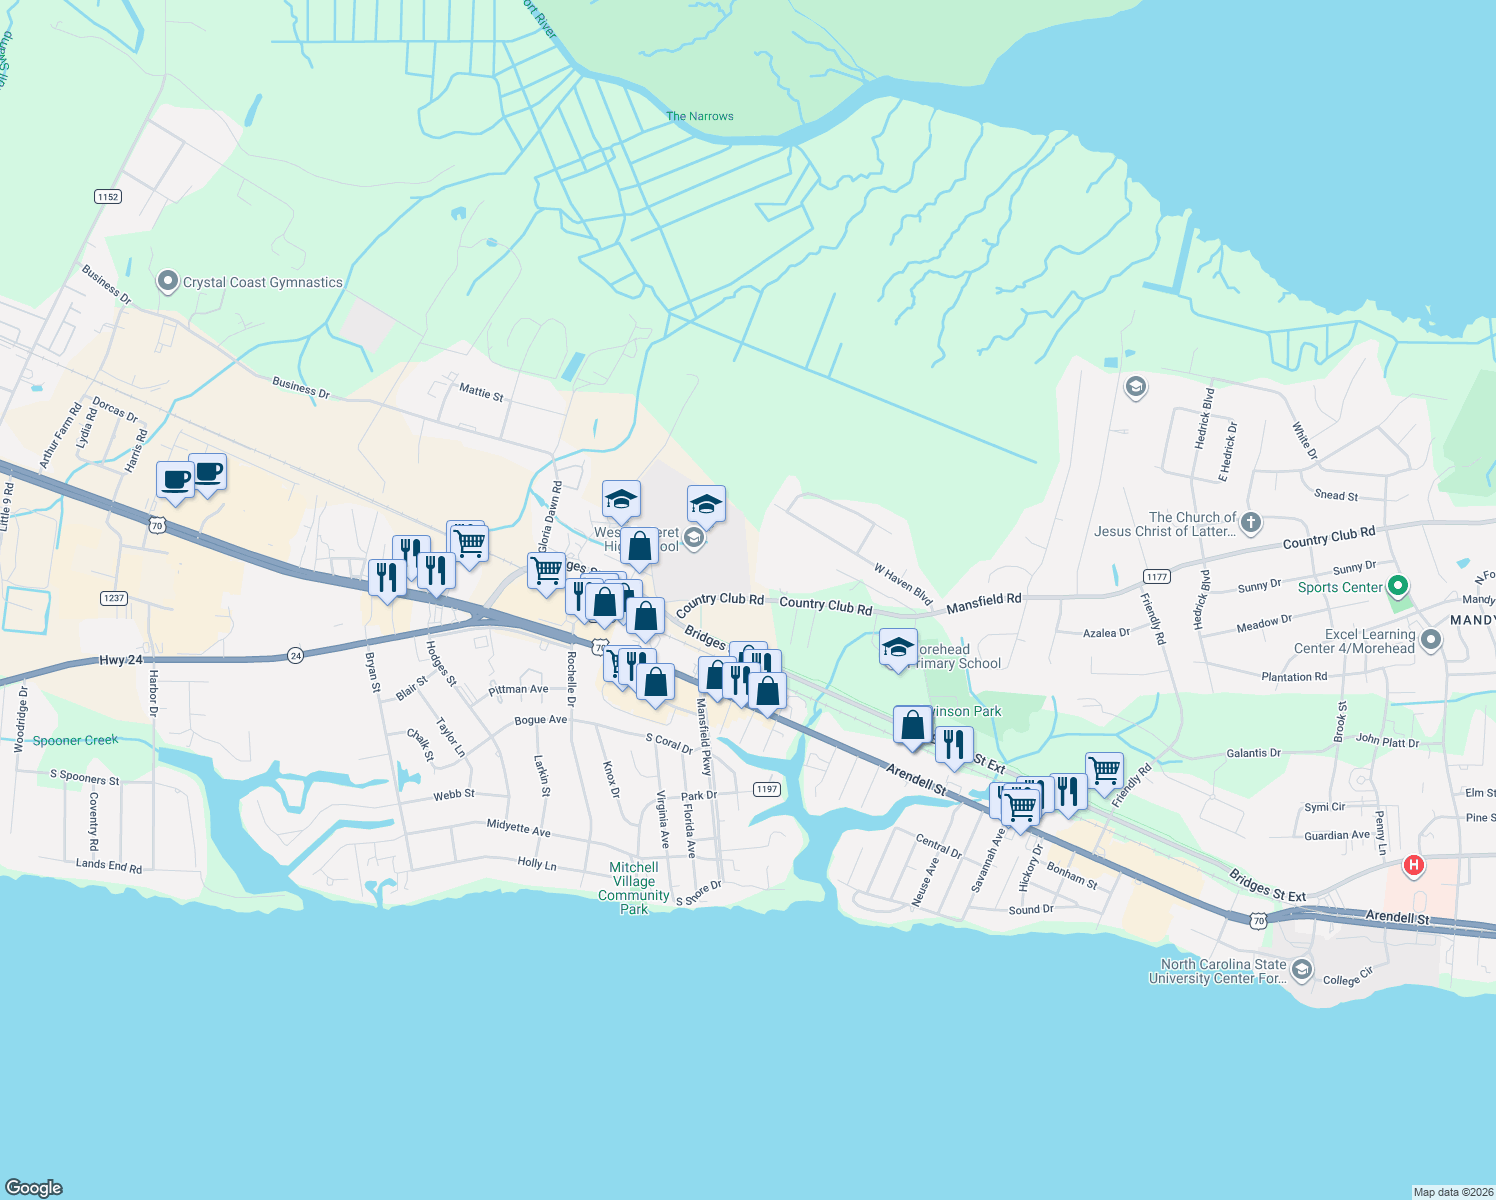Click the restaurant marker above Bryan St
The image size is (1496, 1200).
387,580
